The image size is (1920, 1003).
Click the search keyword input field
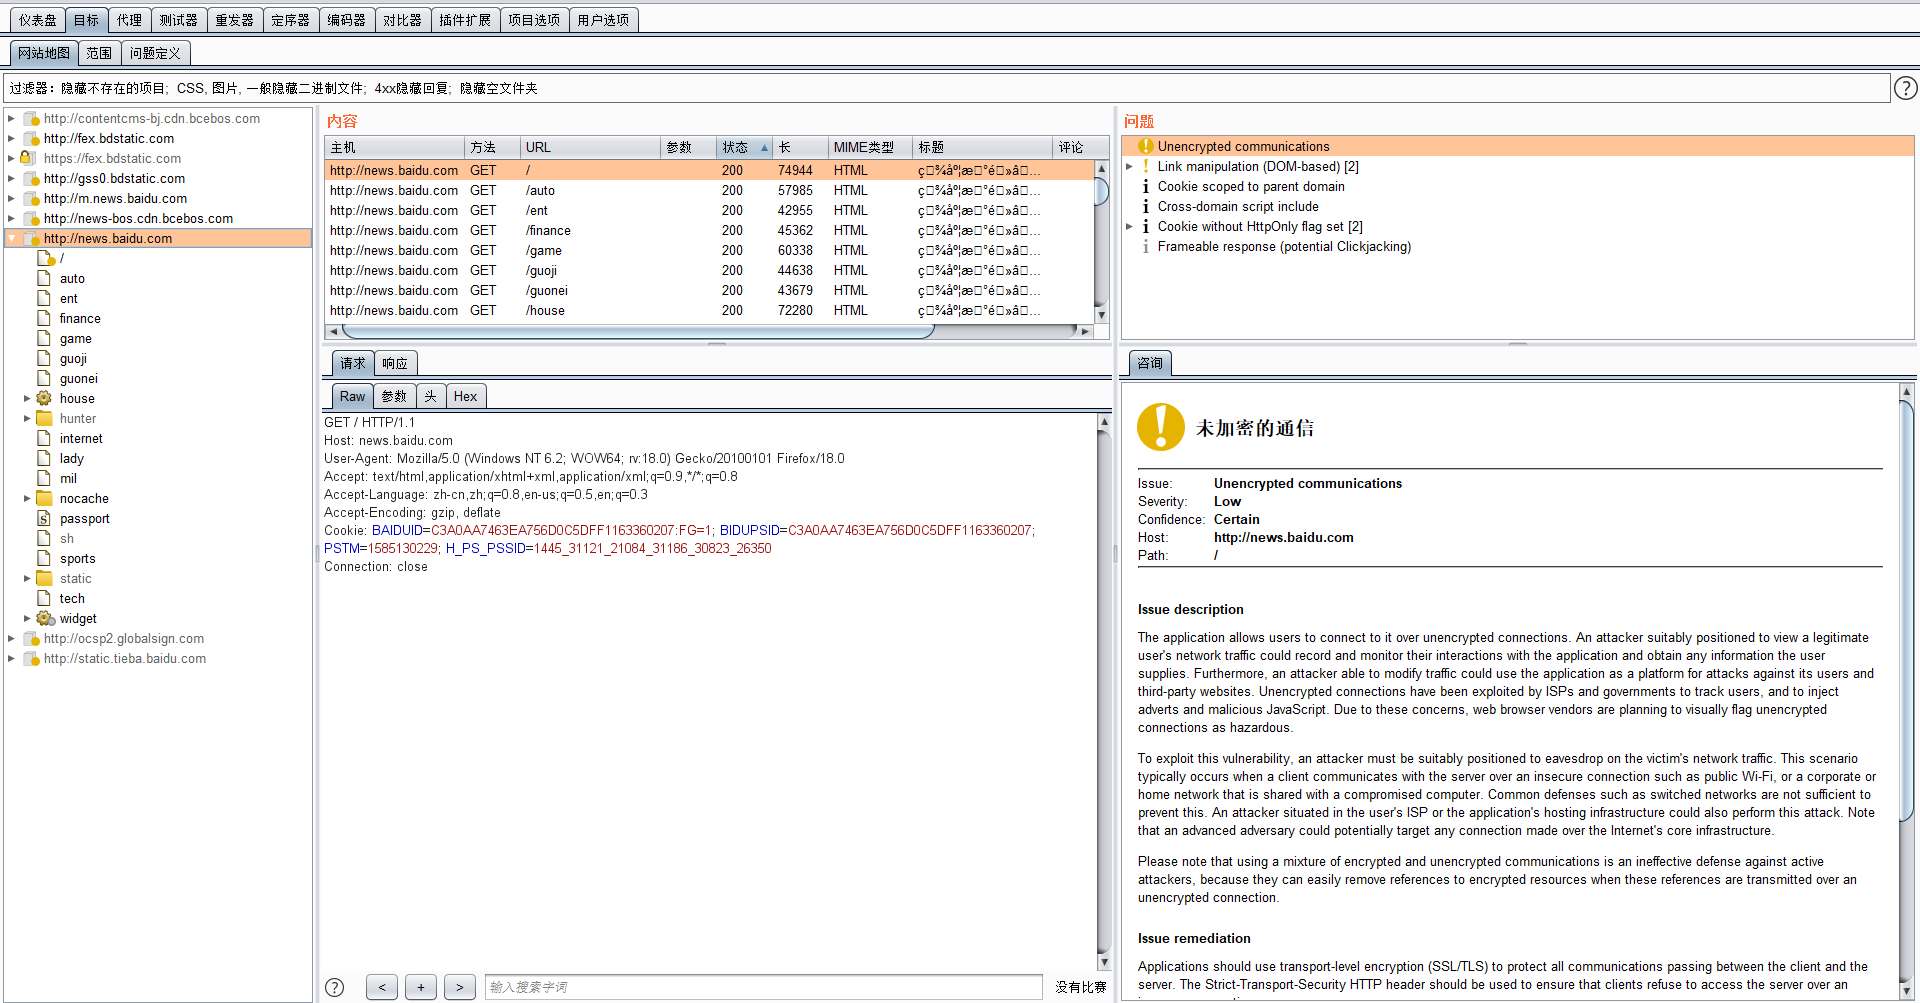(763, 987)
